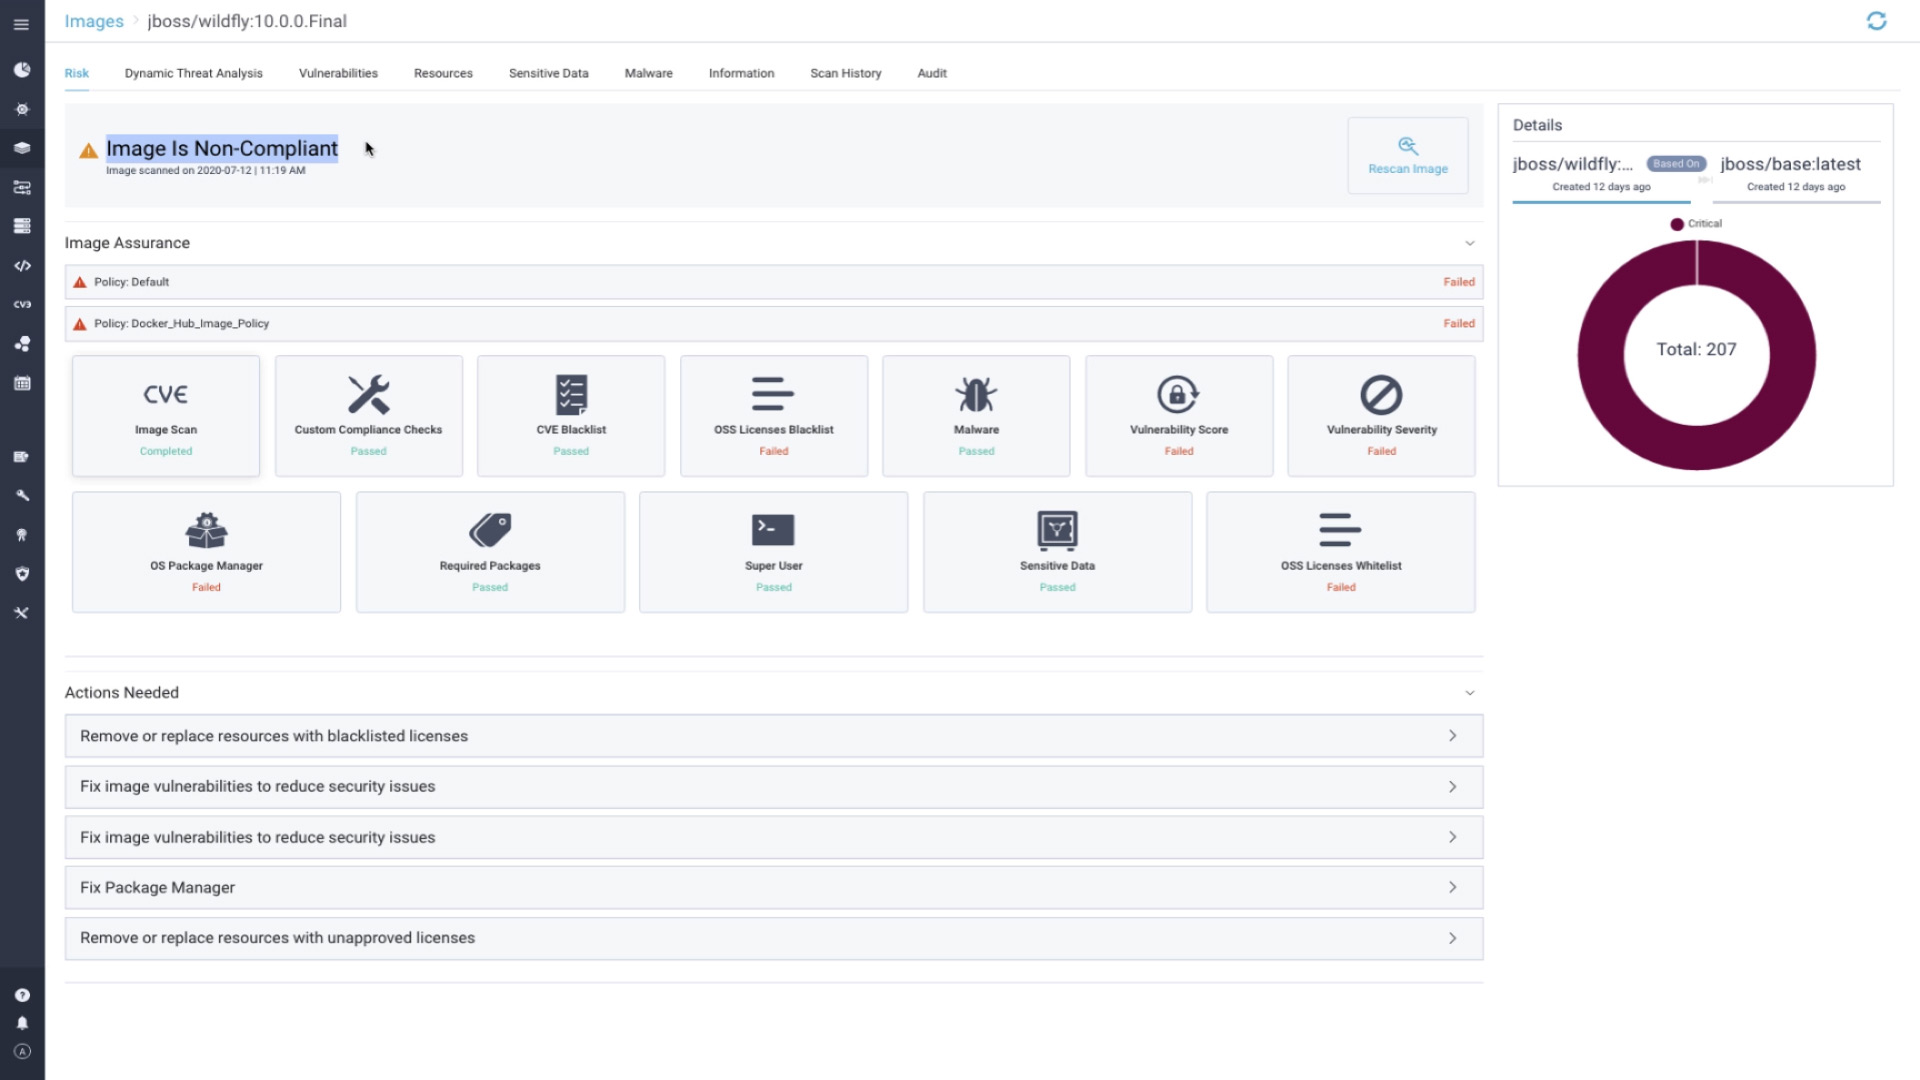
Task: Open the Sensitive Data card
Action: [1057, 552]
